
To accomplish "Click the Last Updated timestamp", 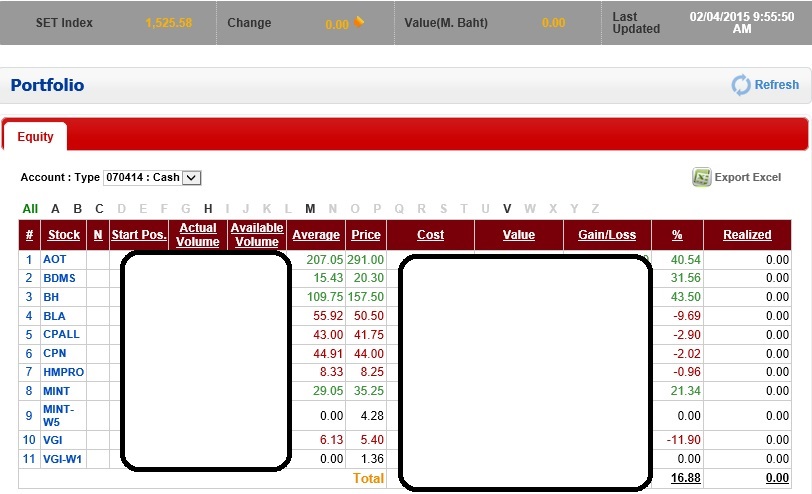I will click(742, 23).
